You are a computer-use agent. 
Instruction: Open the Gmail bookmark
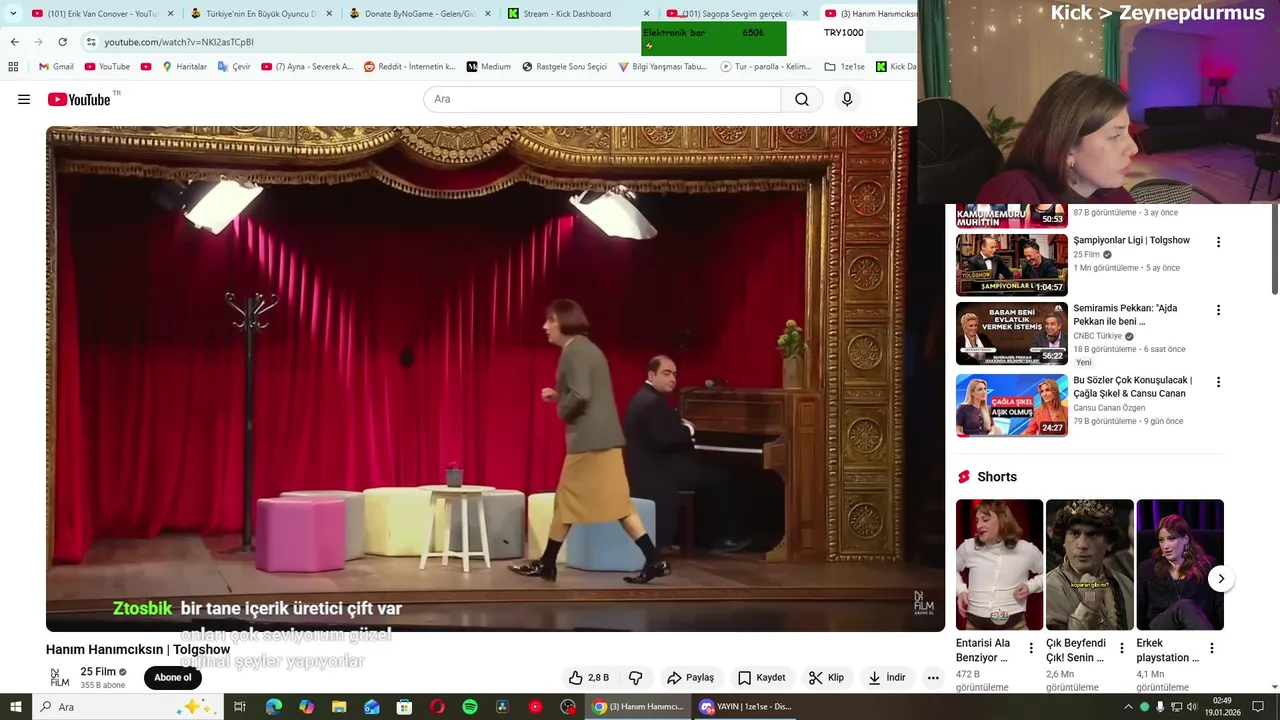point(56,67)
